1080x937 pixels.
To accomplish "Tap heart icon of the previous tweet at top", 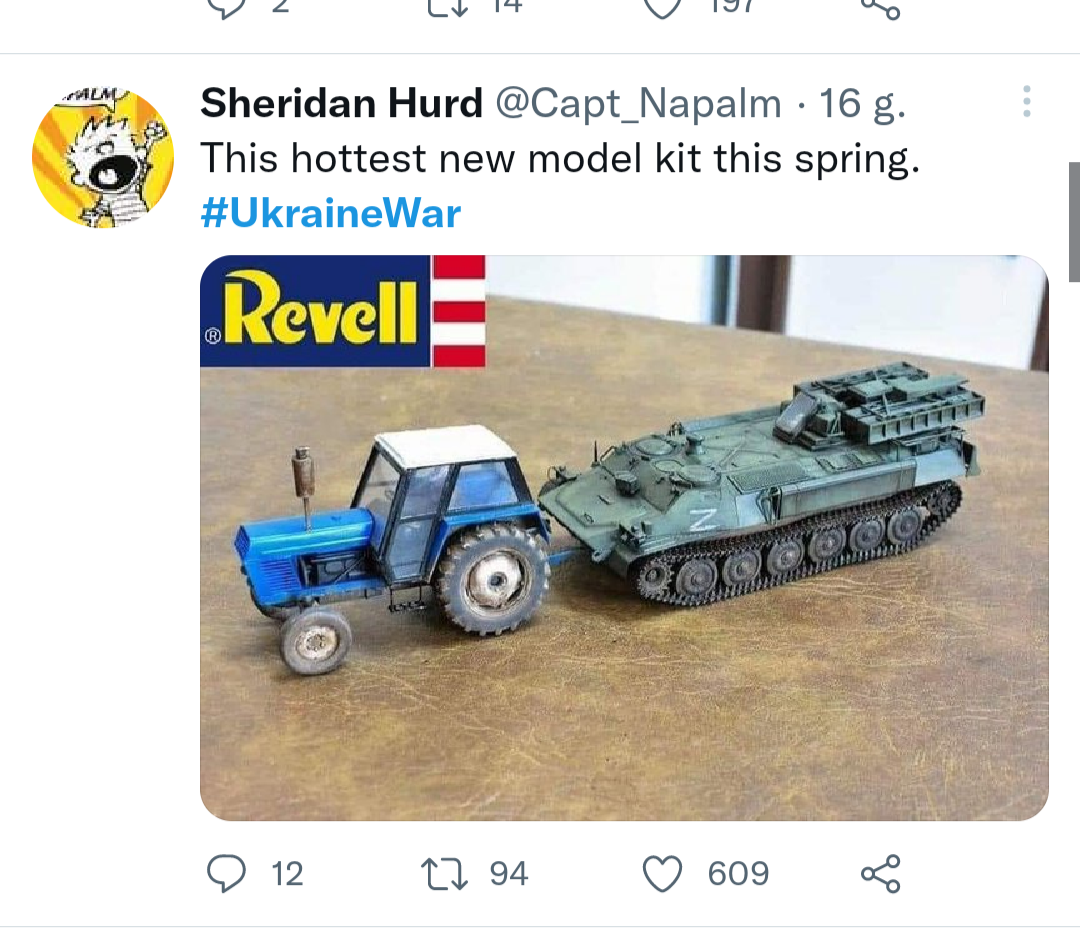I will (x=661, y=8).
